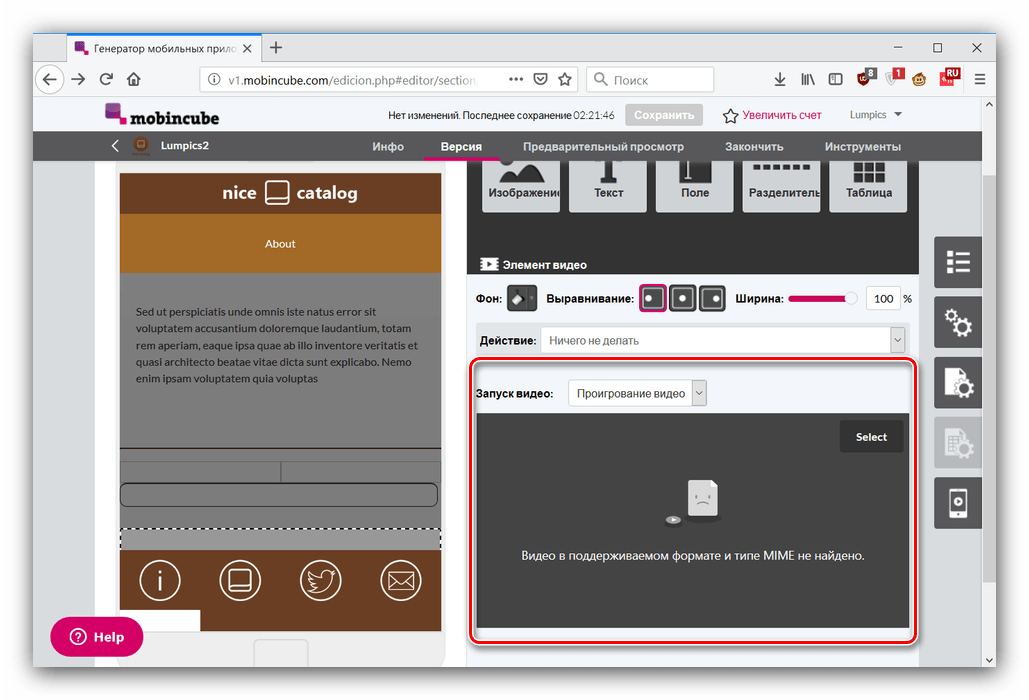Open the Help button

click(x=96, y=636)
